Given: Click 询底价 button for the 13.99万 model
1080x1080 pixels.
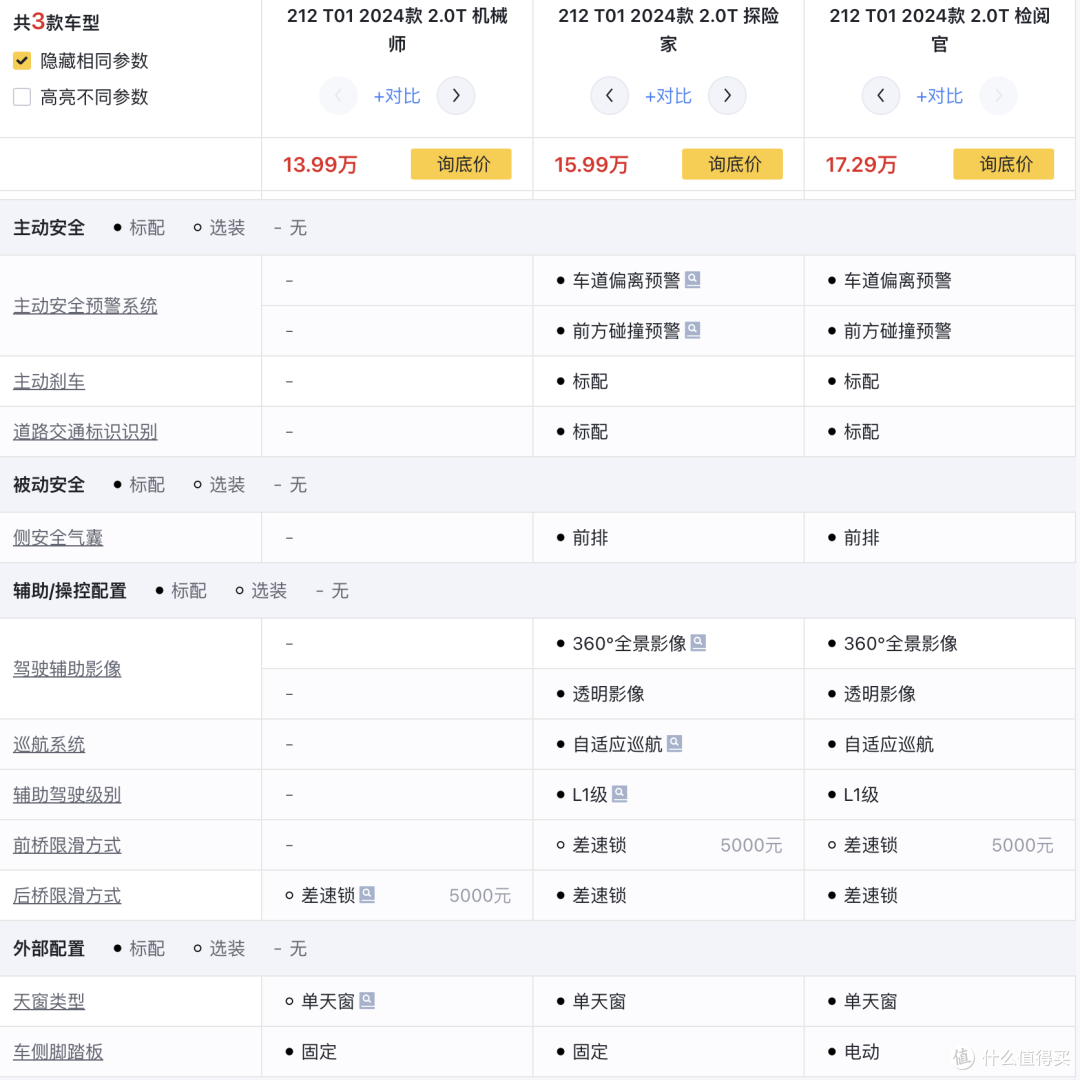Looking at the screenshot, I should [461, 164].
